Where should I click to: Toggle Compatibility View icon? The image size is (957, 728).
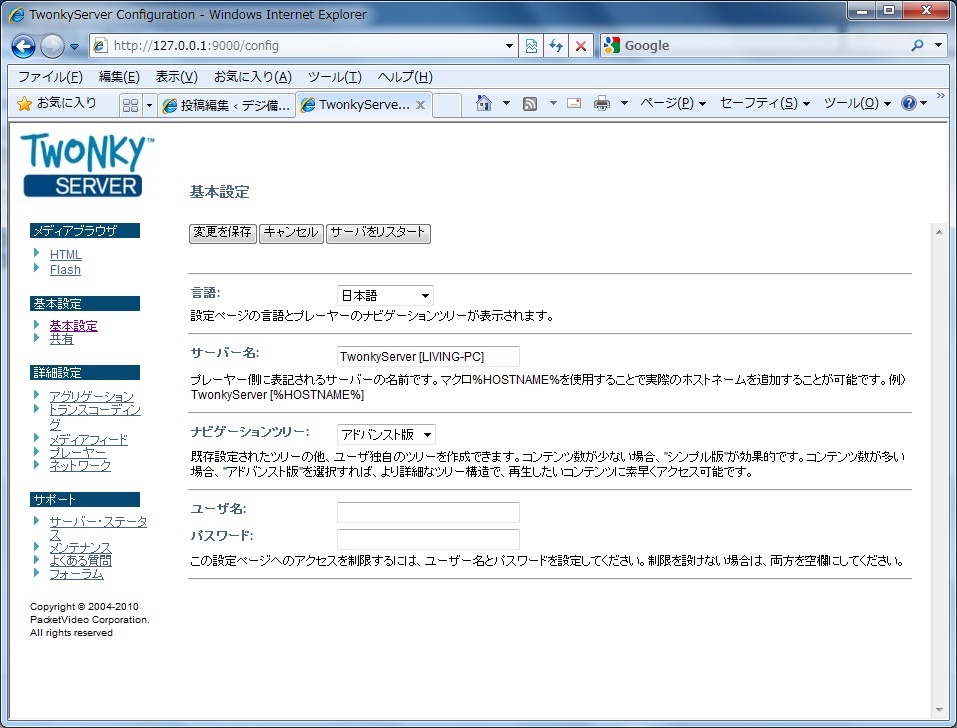point(531,46)
